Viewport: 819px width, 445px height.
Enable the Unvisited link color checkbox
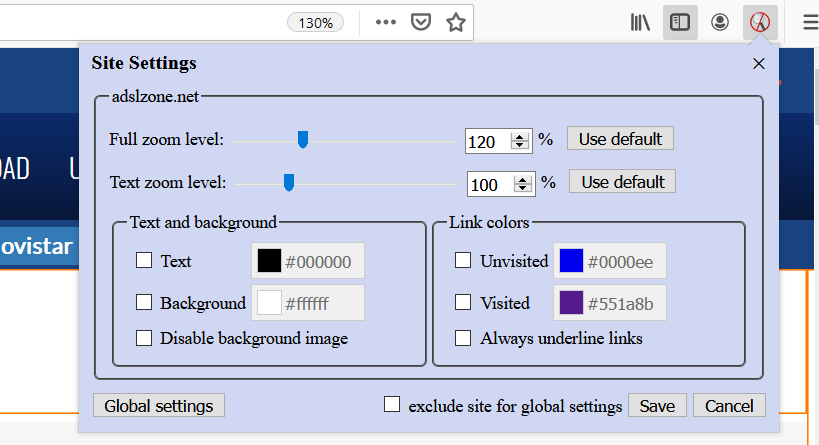[x=463, y=260]
